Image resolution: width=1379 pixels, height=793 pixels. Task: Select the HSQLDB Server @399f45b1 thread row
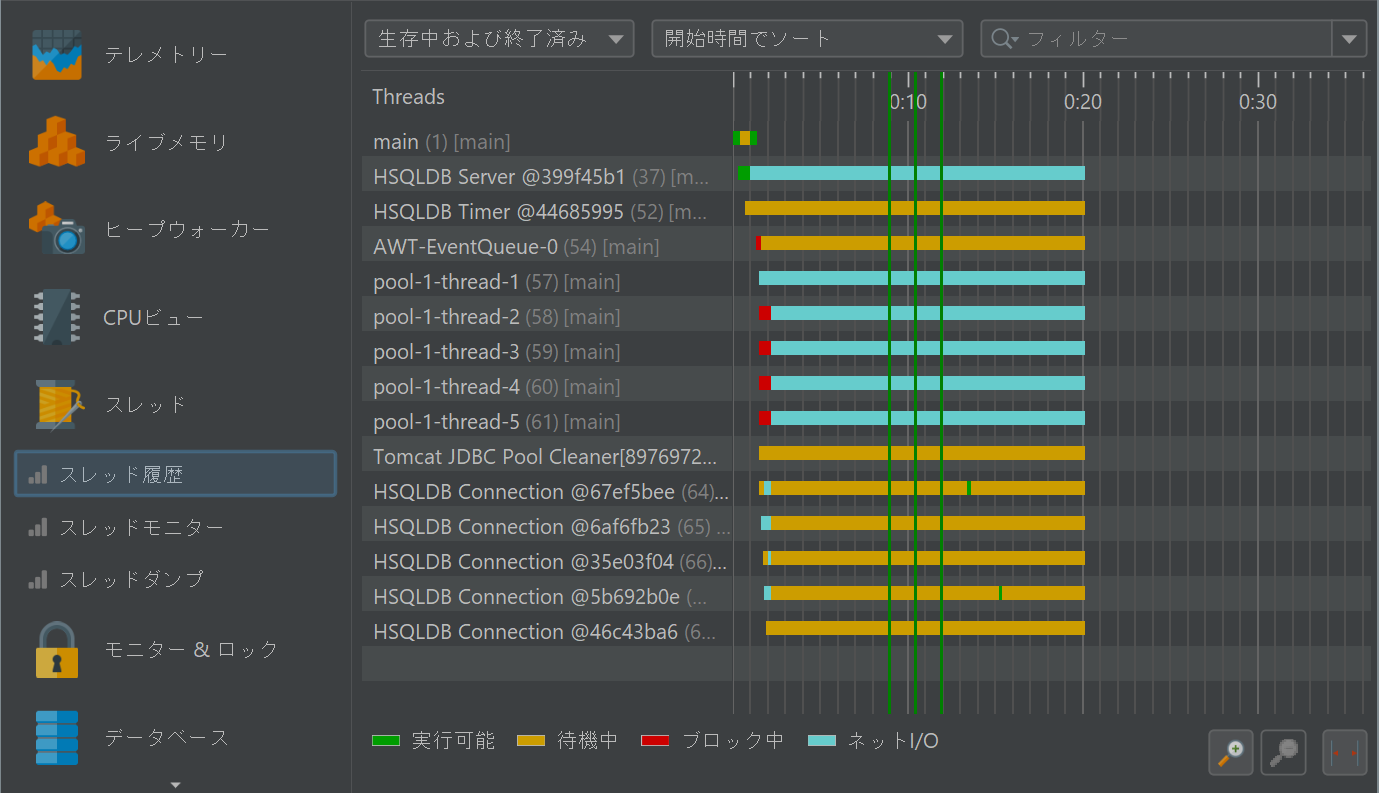tap(866, 174)
